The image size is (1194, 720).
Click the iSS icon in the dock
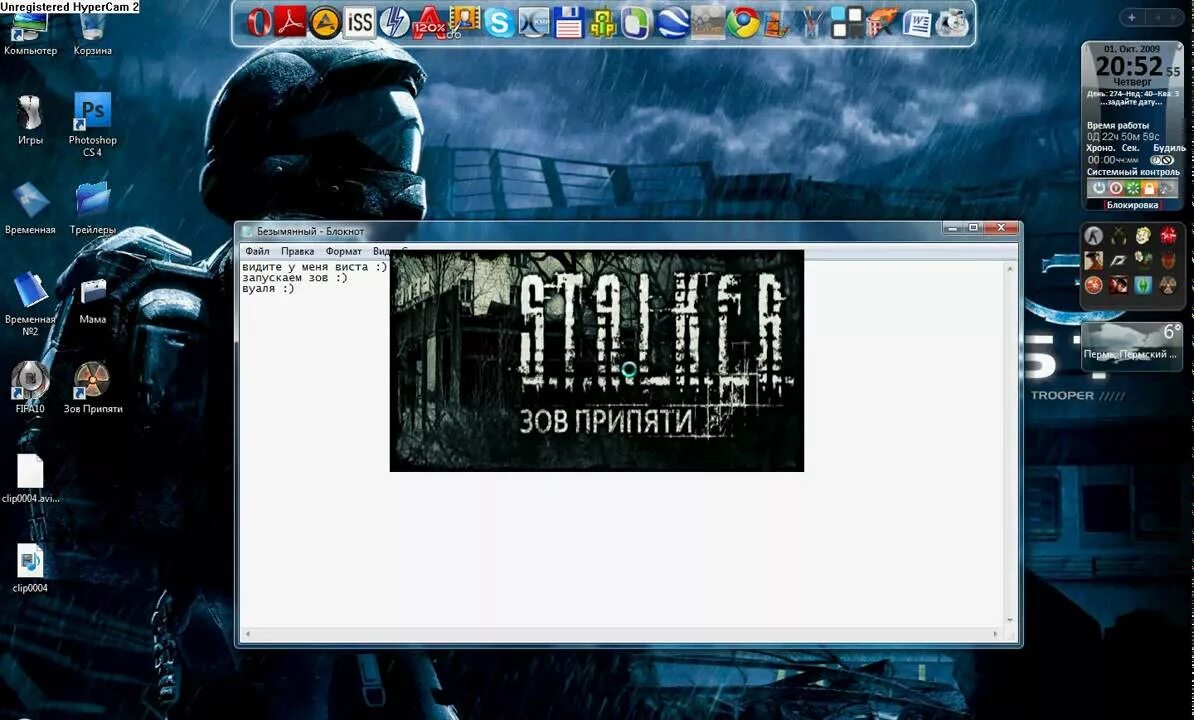pyautogui.click(x=359, y=23)
